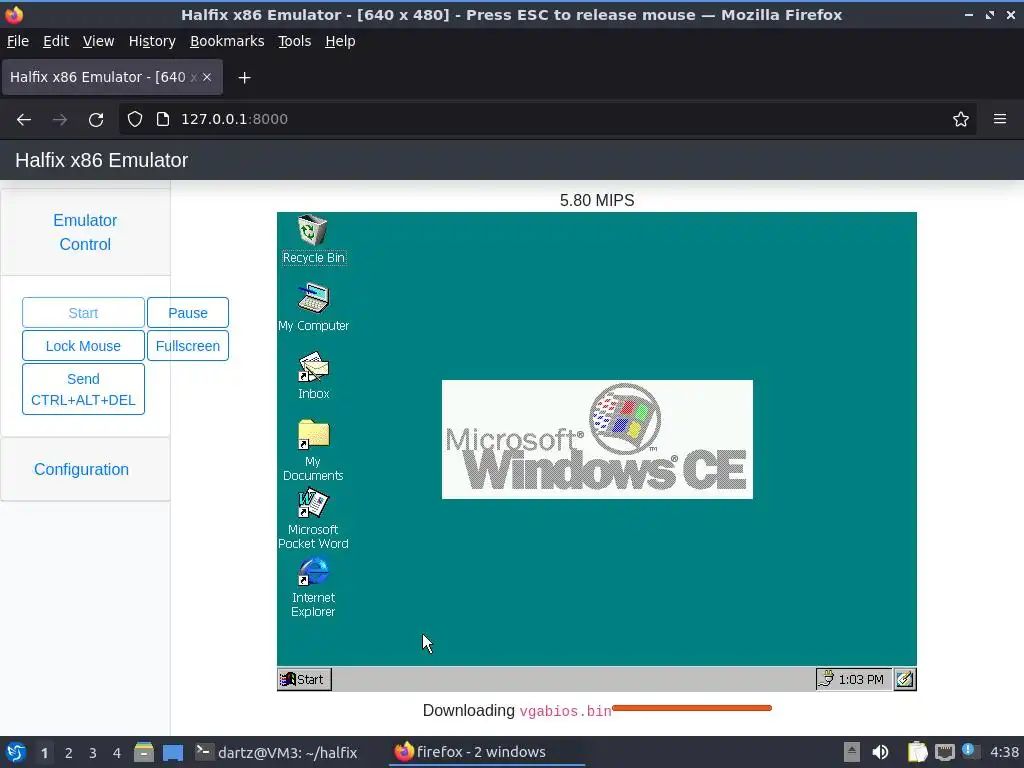The height and width of the screenshot is (768, 1024).
Task: Go back to the previous page
Action: coord(24,120)
